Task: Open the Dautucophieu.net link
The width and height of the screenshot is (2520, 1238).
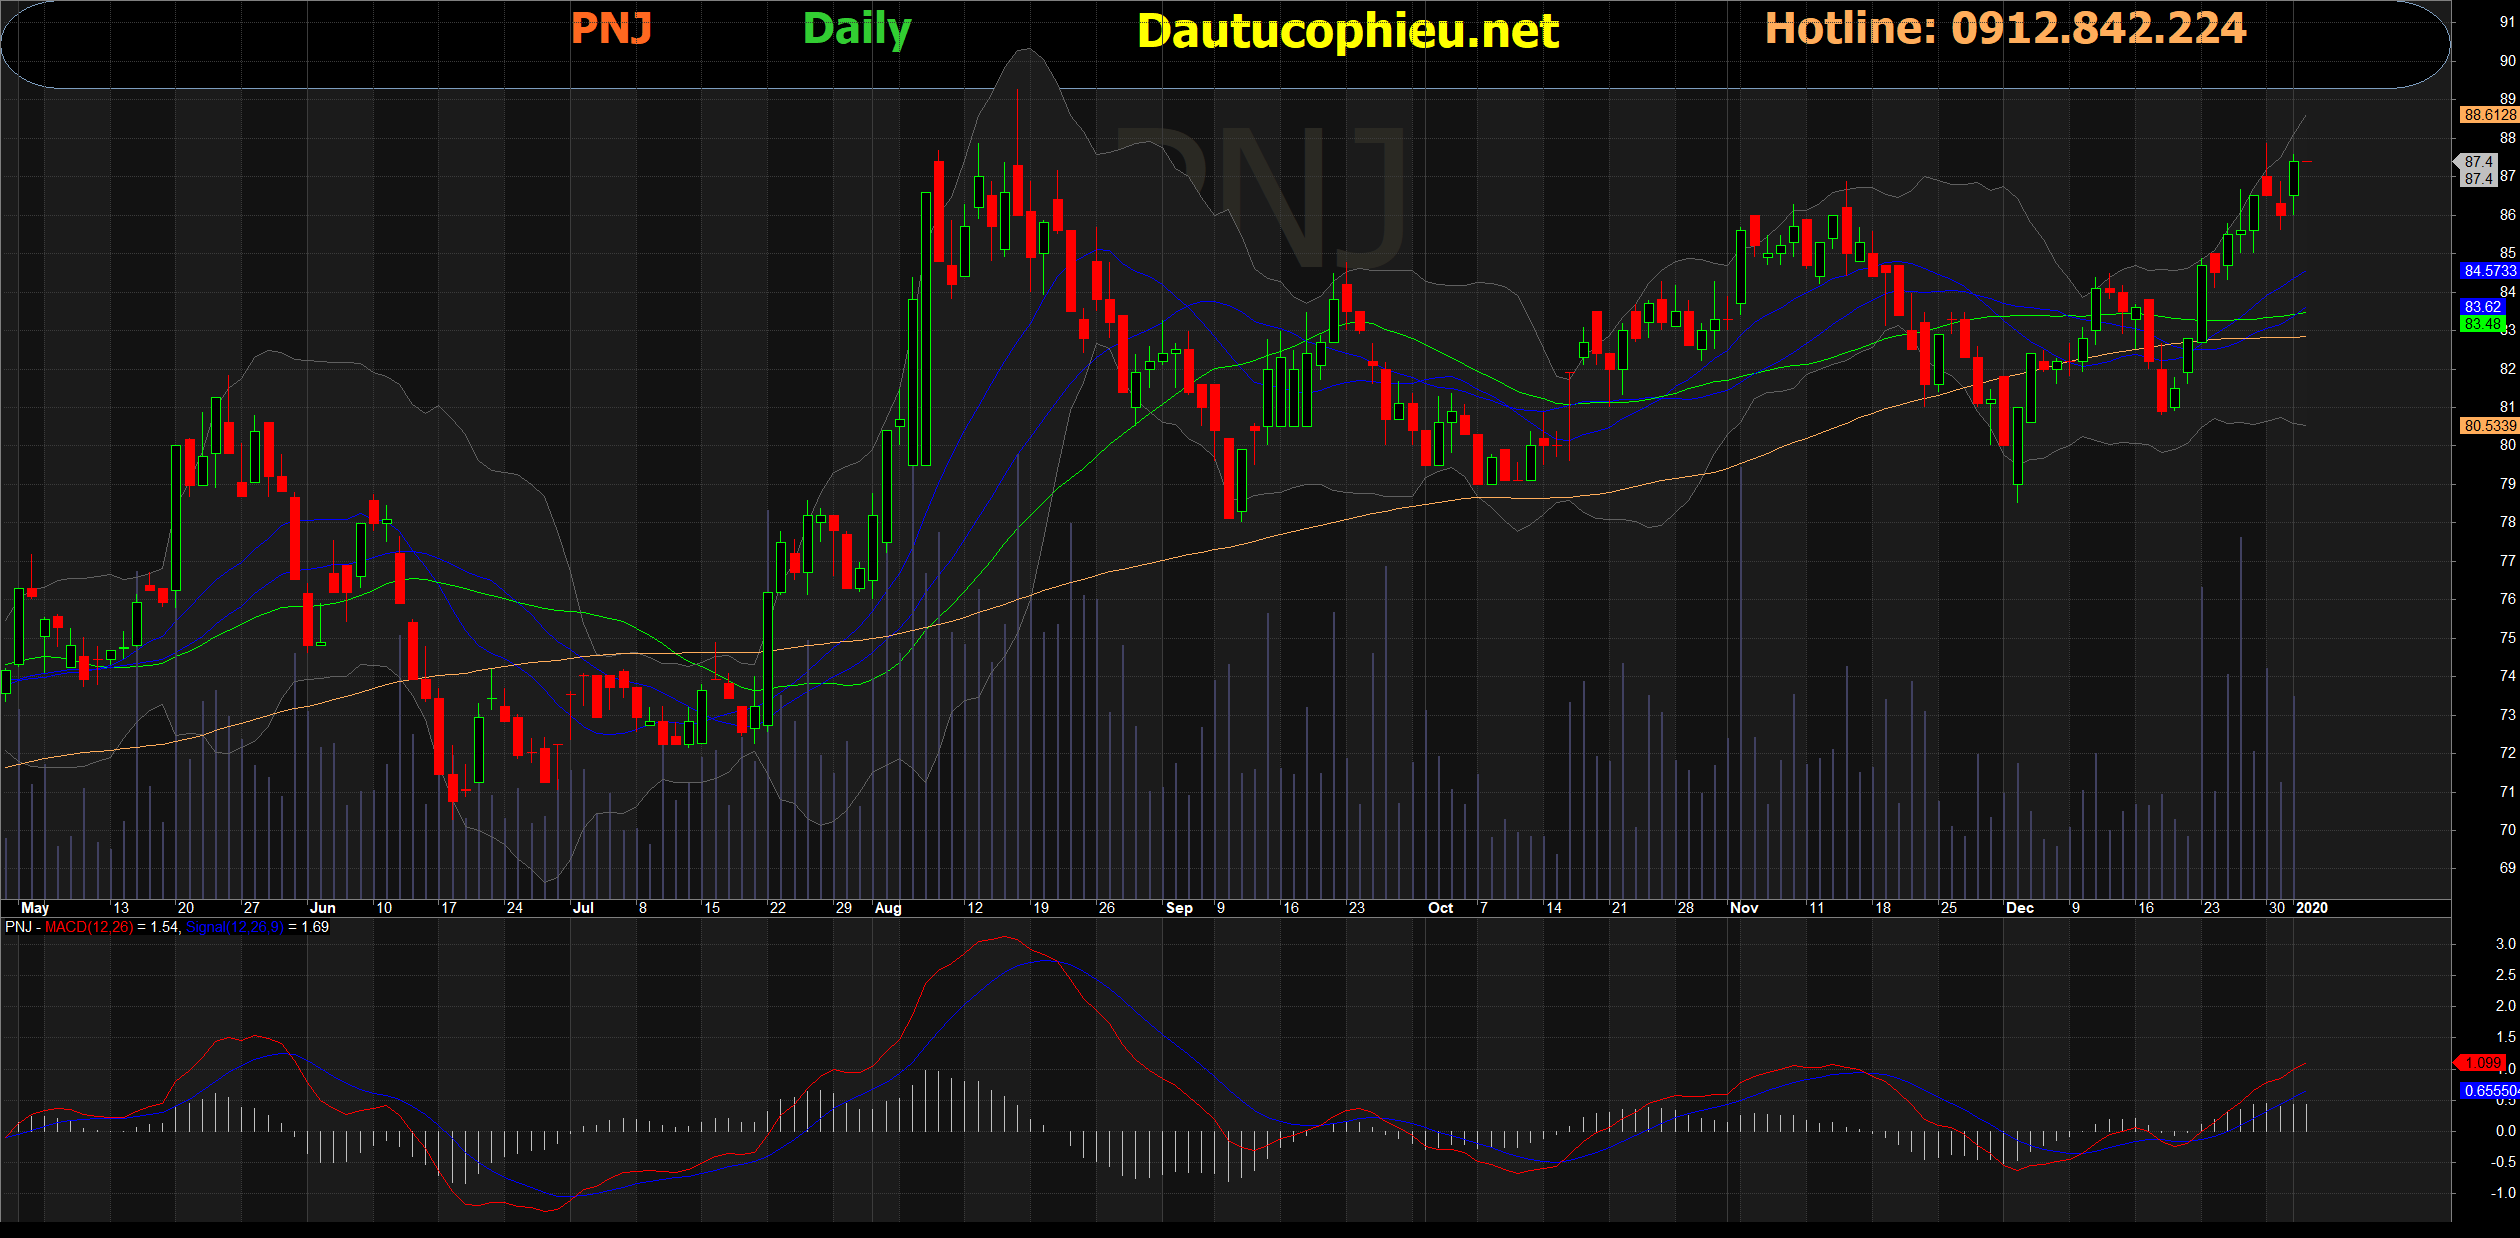Action: 1347,31
